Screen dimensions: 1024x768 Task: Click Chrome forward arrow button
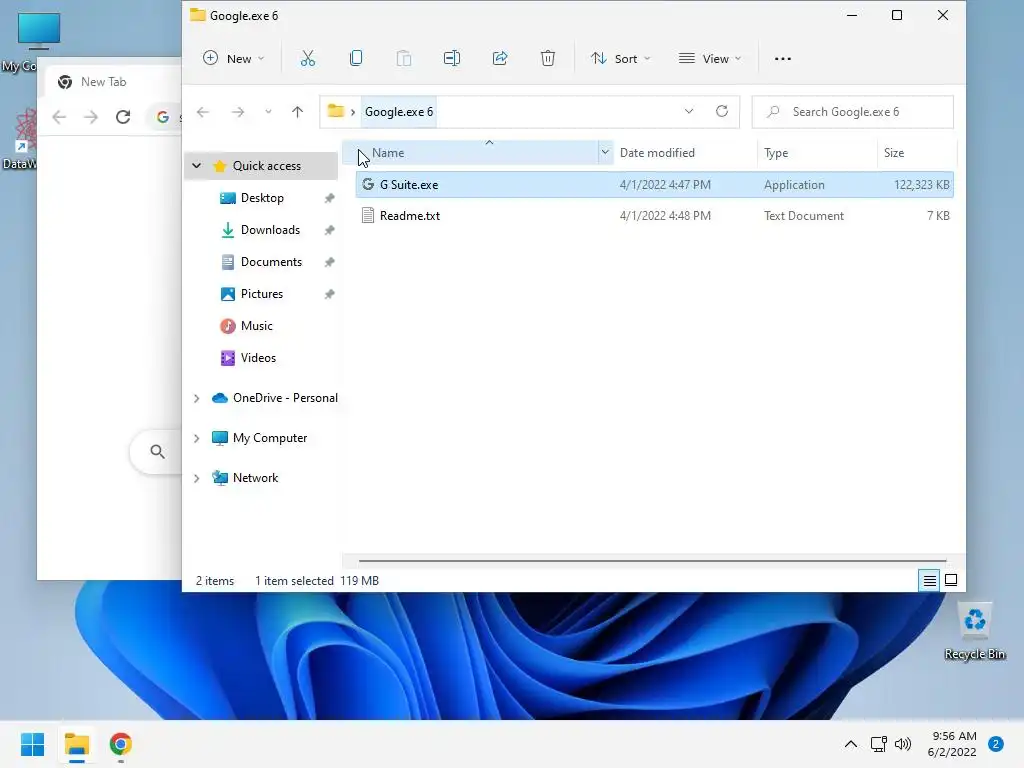pos(91,117)
